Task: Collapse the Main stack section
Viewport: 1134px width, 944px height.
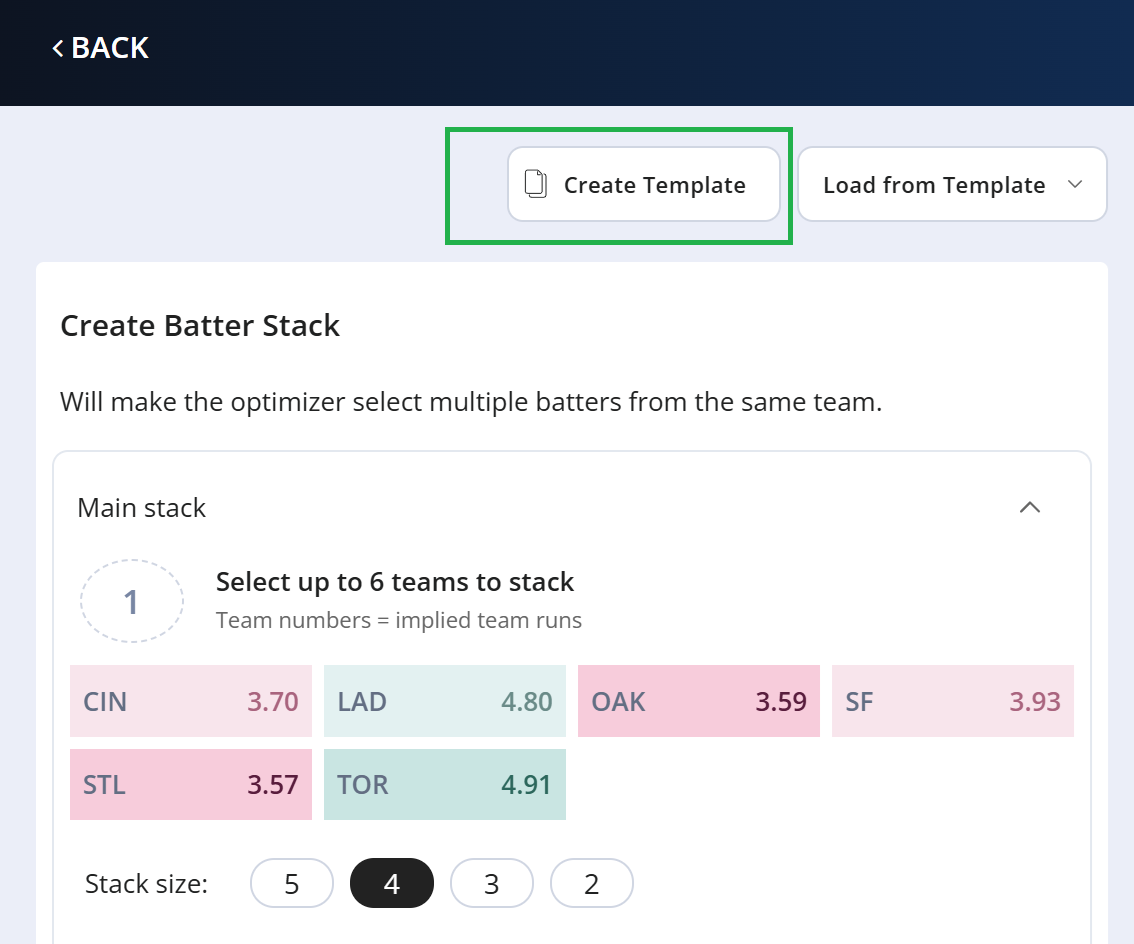Action: pyautogui.click(x=1030, y=508)
